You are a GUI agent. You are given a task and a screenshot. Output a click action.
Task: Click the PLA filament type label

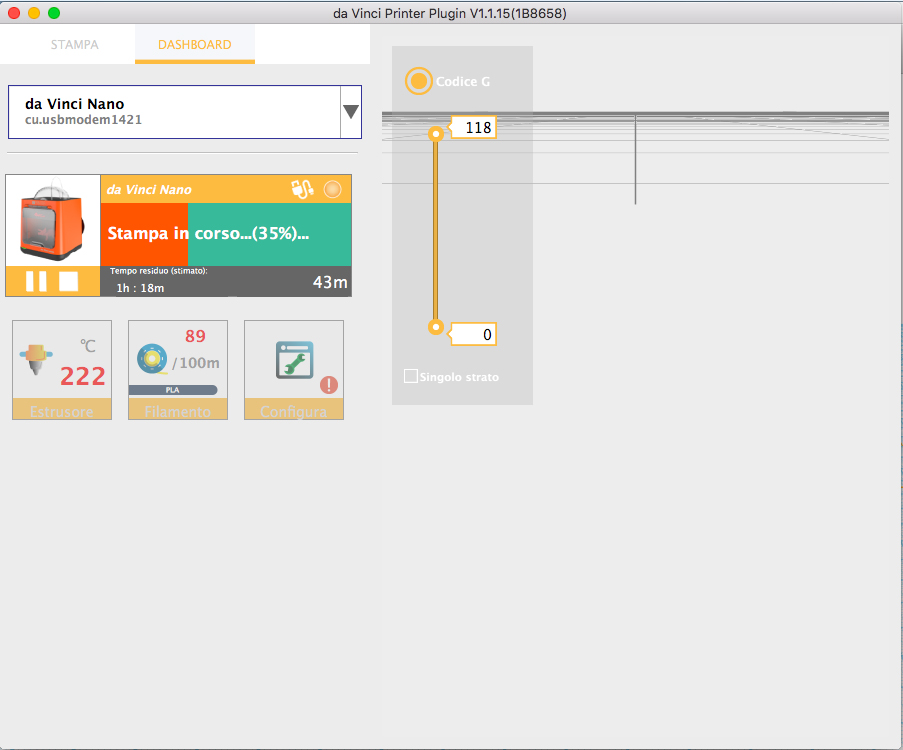[x=173, y=390]
